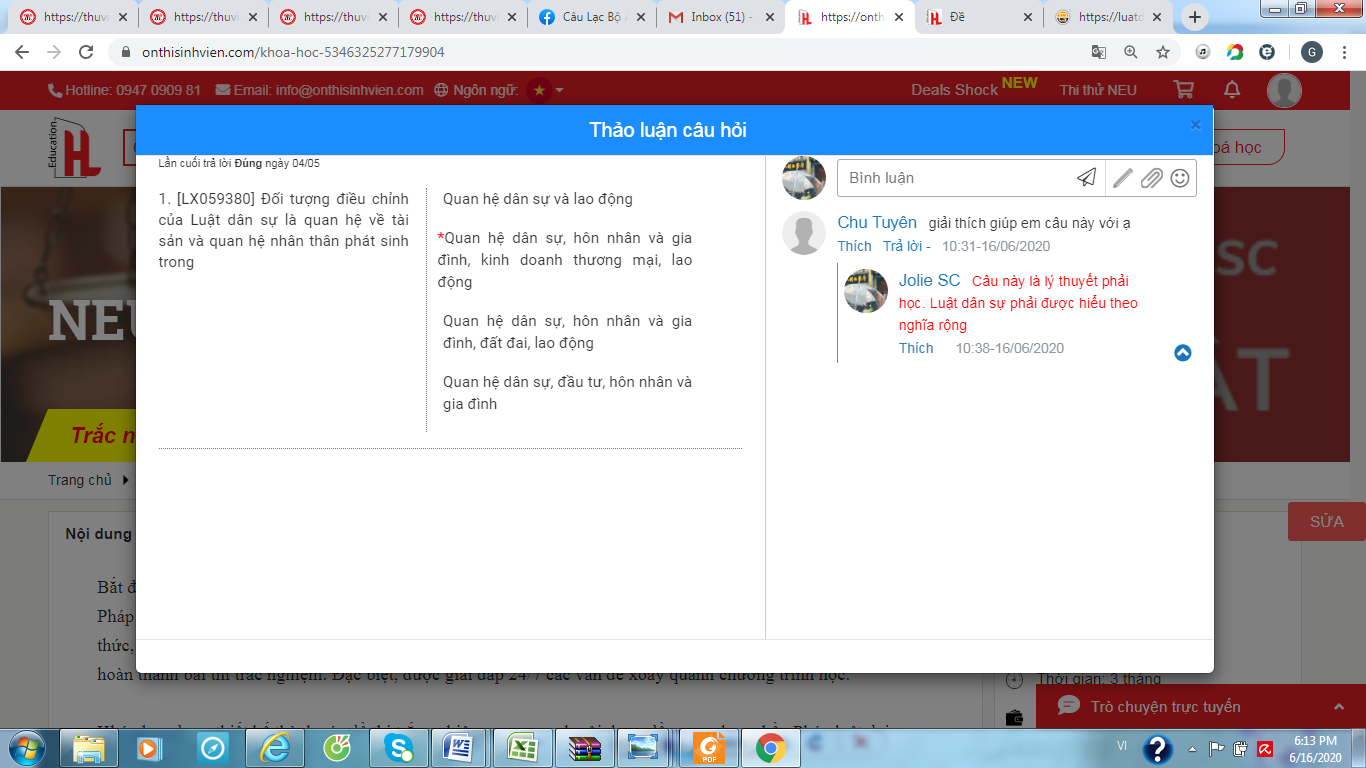Open WinRAR from taskbar
This screenshot has width=1366, height=768.
[x=584, y=748]
